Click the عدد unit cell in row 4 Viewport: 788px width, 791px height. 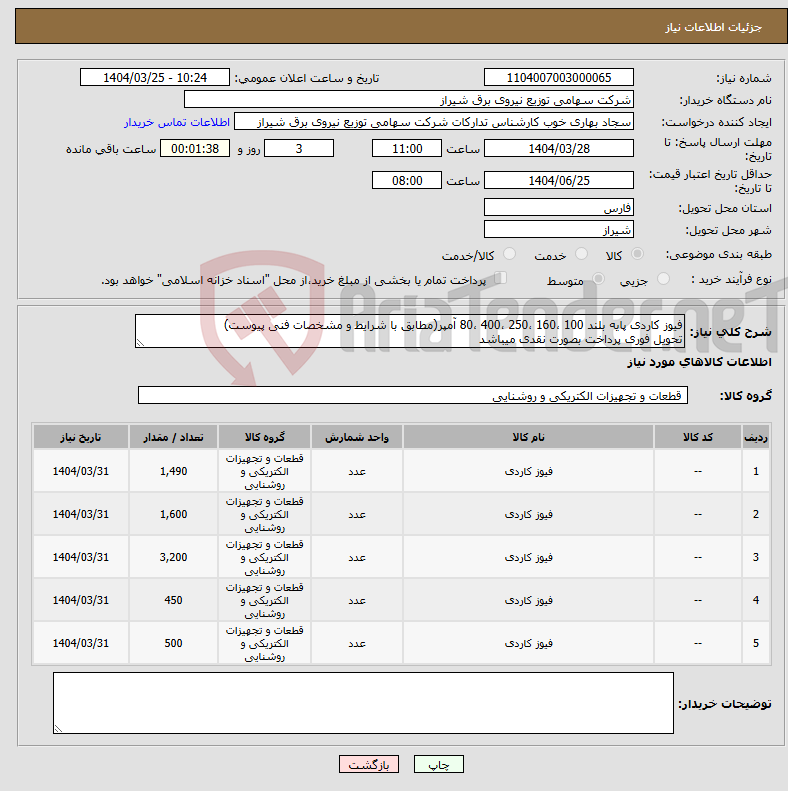(x=357, y=600)
